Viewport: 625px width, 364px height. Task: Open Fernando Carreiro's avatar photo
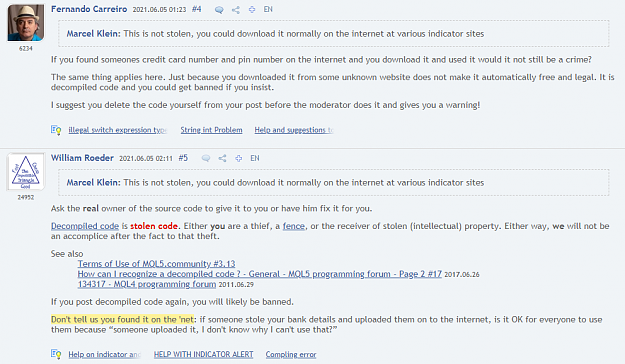pos(26,22)
